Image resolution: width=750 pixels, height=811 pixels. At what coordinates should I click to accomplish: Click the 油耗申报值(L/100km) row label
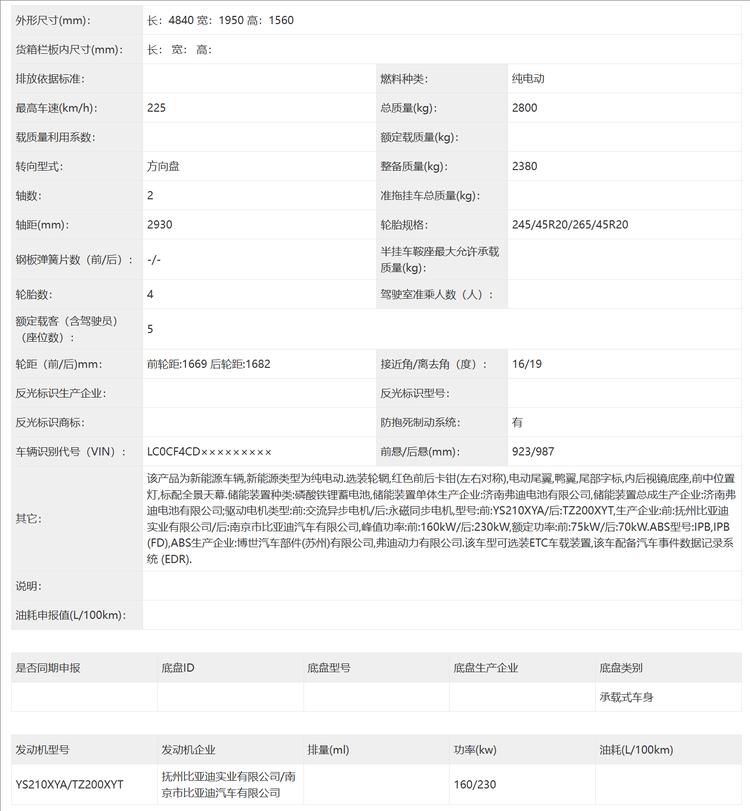pyautogui.click(x=69, y=614)
